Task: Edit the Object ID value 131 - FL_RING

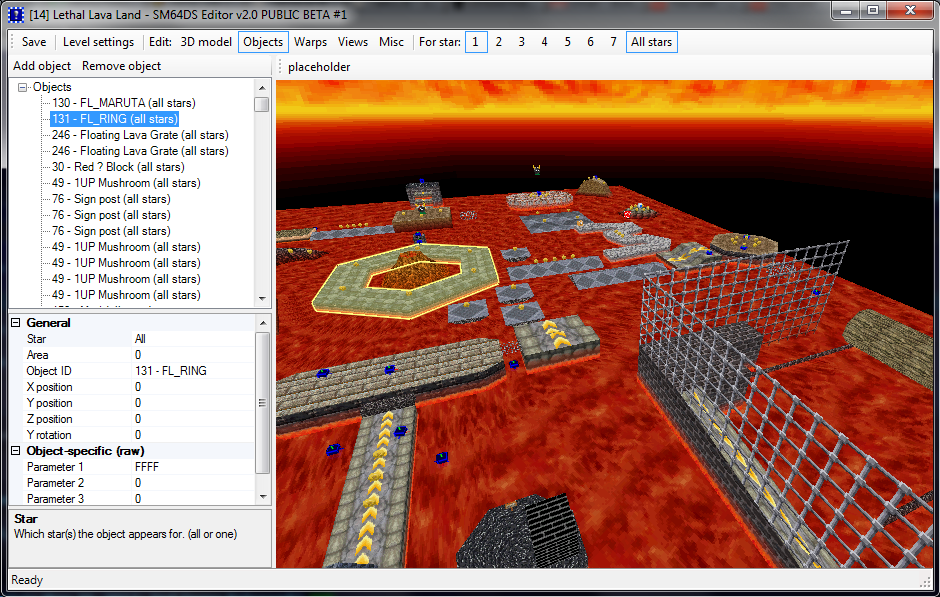Action: click(x=193, y=371)
